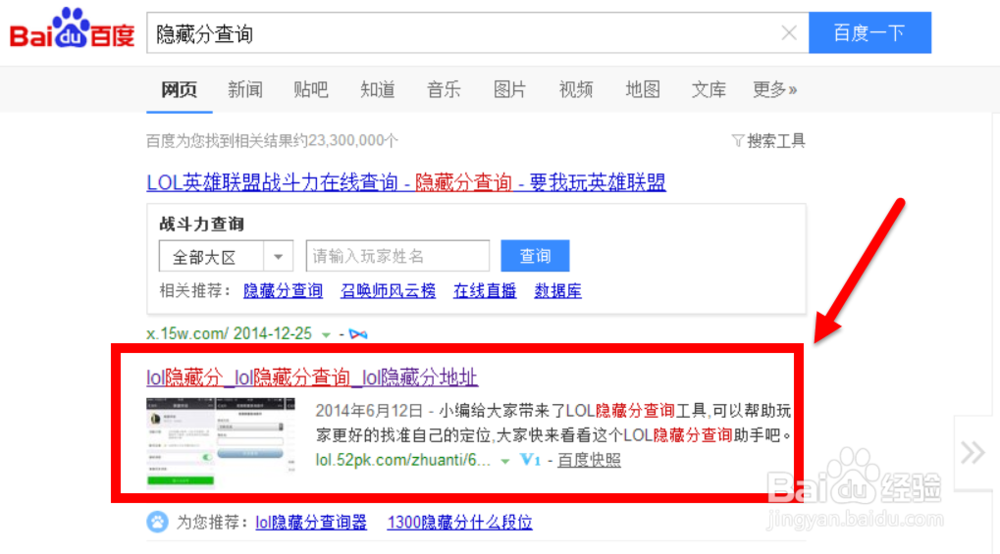Viewport: 1000px width, 554px height.
Task: Open the lol.52pk.com/zhuanti URL
Action: coord(403,460)
